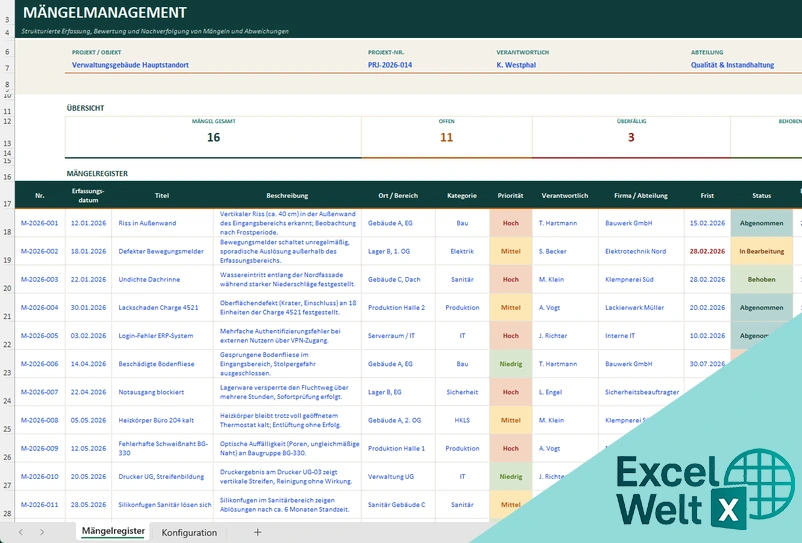Click the title Beschädigte Bodenfliese

157,364
